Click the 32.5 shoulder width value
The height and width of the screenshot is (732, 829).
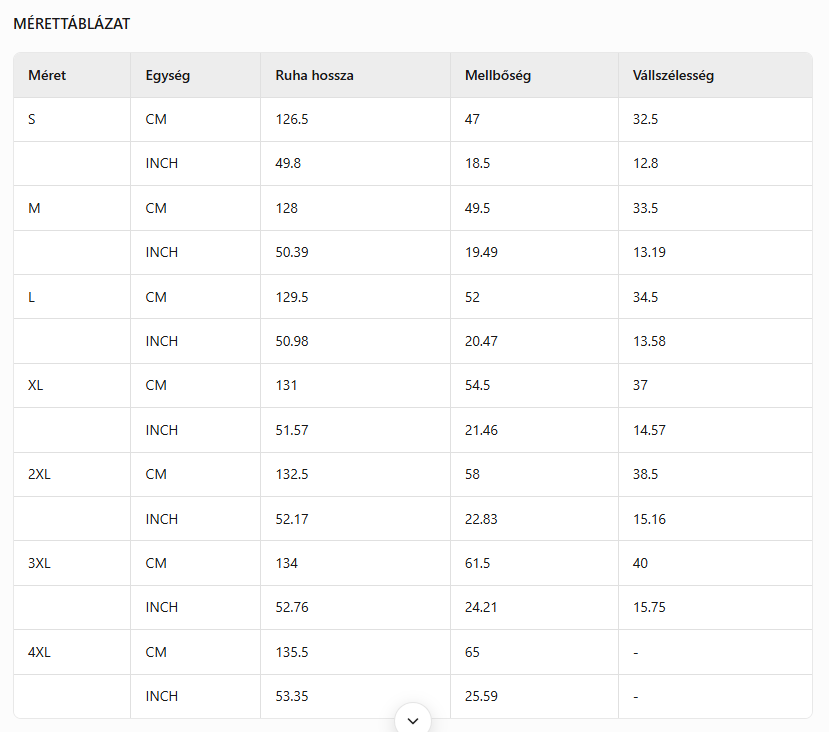tap(645, 119)
